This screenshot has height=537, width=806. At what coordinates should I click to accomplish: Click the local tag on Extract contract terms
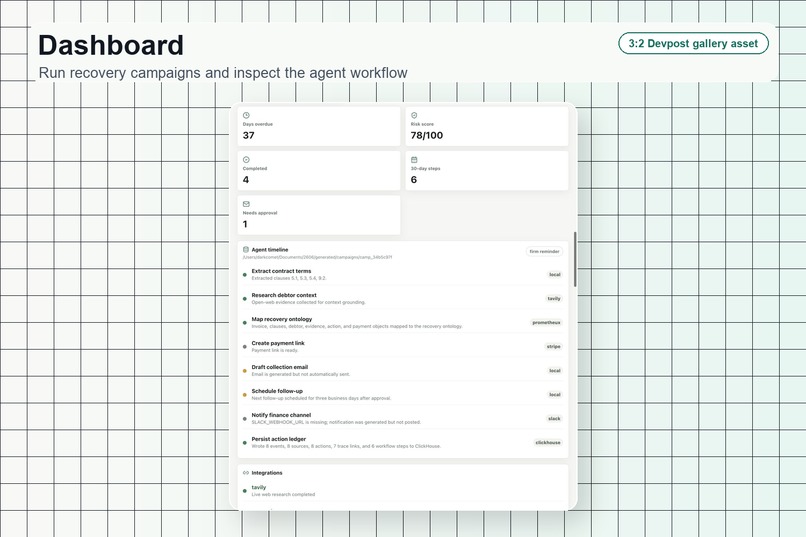click(x=555, y=274)
